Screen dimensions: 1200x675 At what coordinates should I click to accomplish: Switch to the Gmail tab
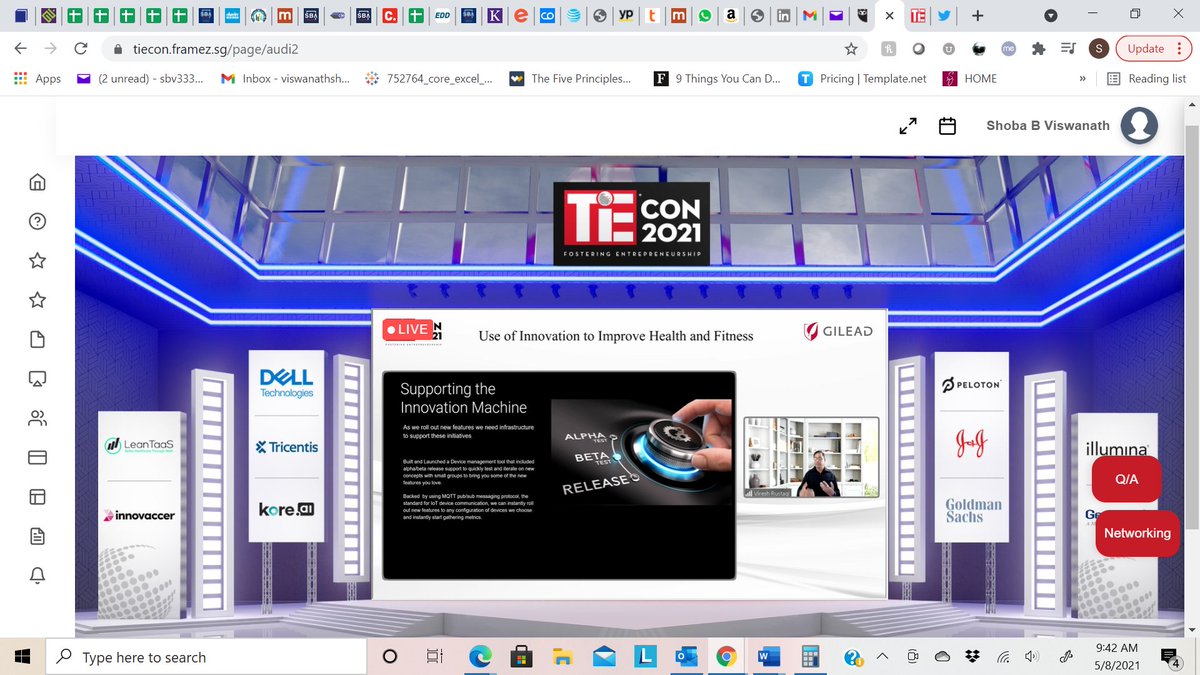(809, 16)
